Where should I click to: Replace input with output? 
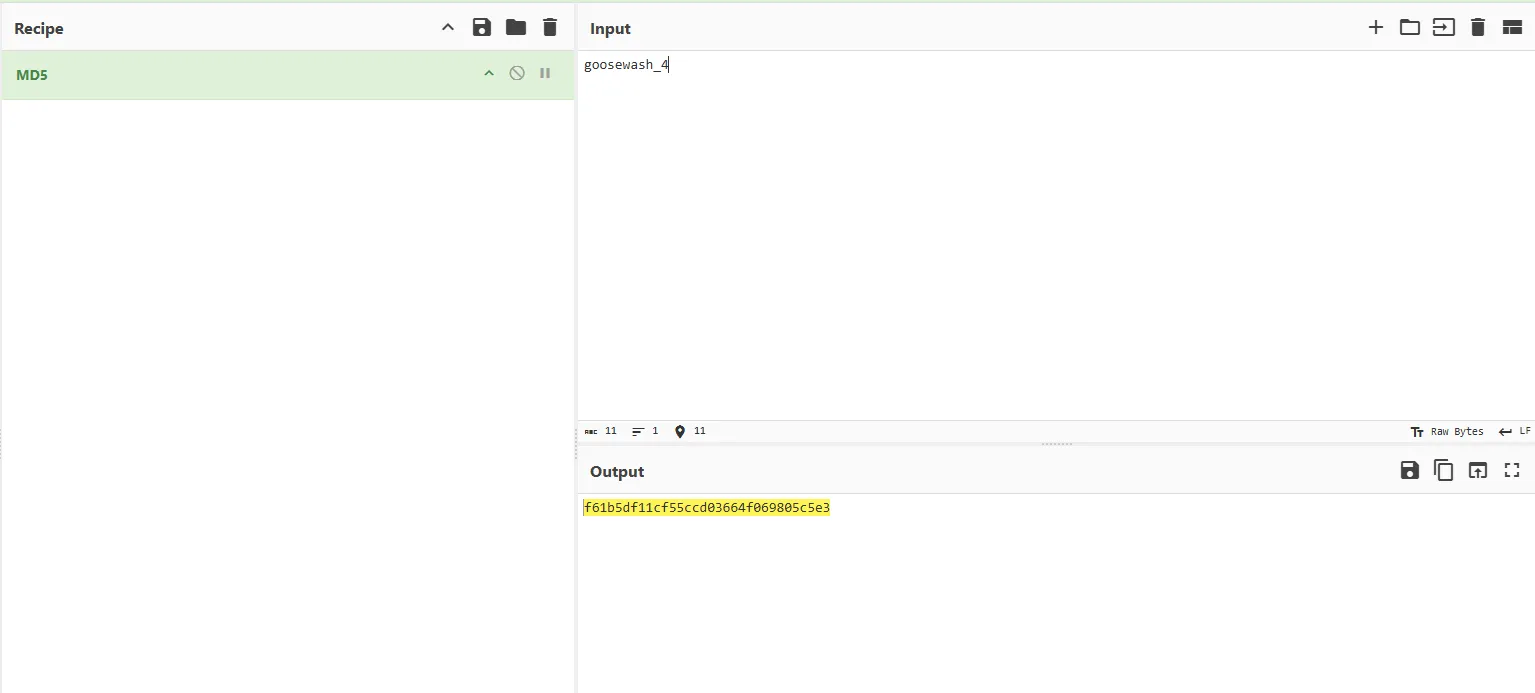(1478, 471)
